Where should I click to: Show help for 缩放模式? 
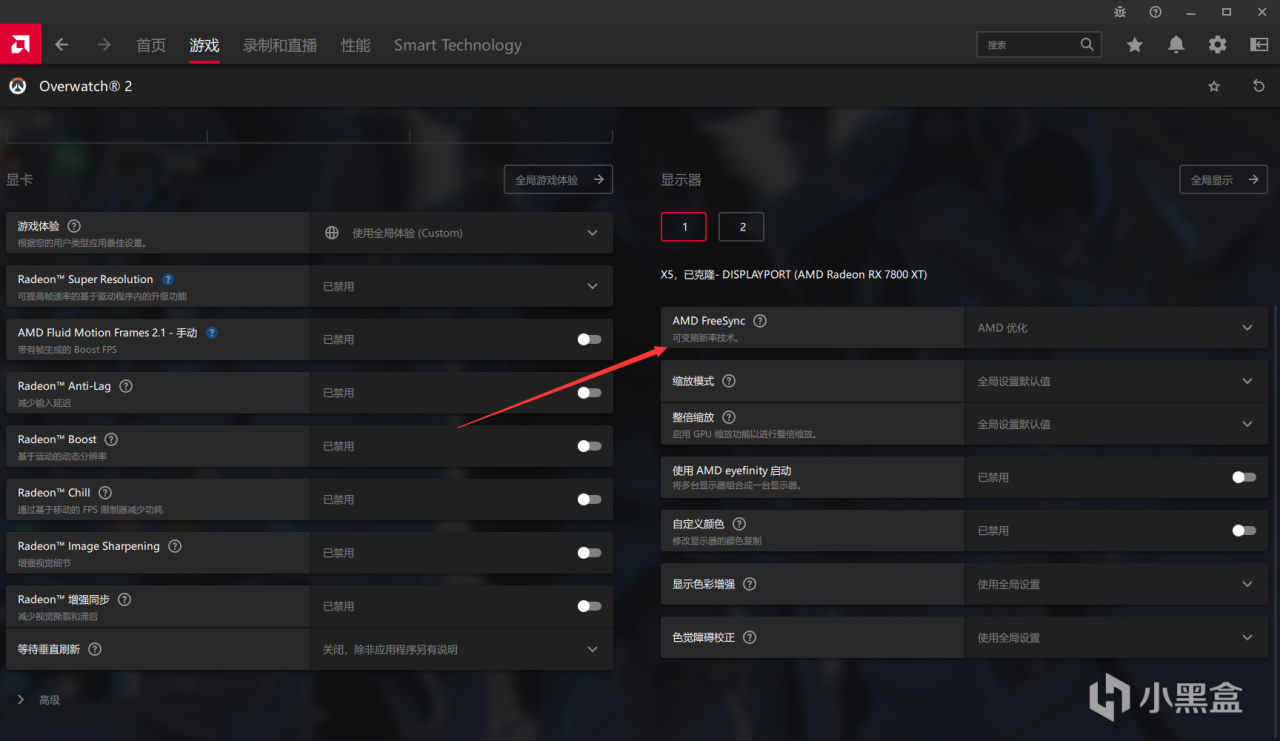(x=729, y=381)
